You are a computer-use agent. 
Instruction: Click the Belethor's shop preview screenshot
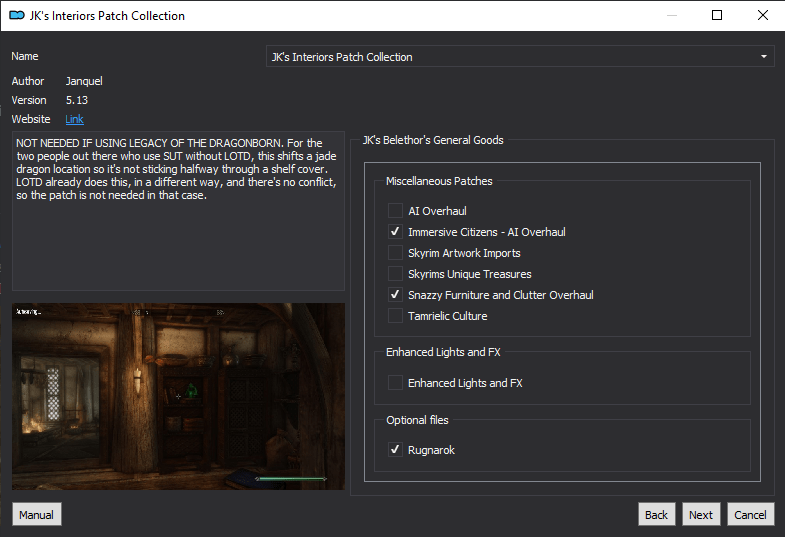click(x=178, y=396)
